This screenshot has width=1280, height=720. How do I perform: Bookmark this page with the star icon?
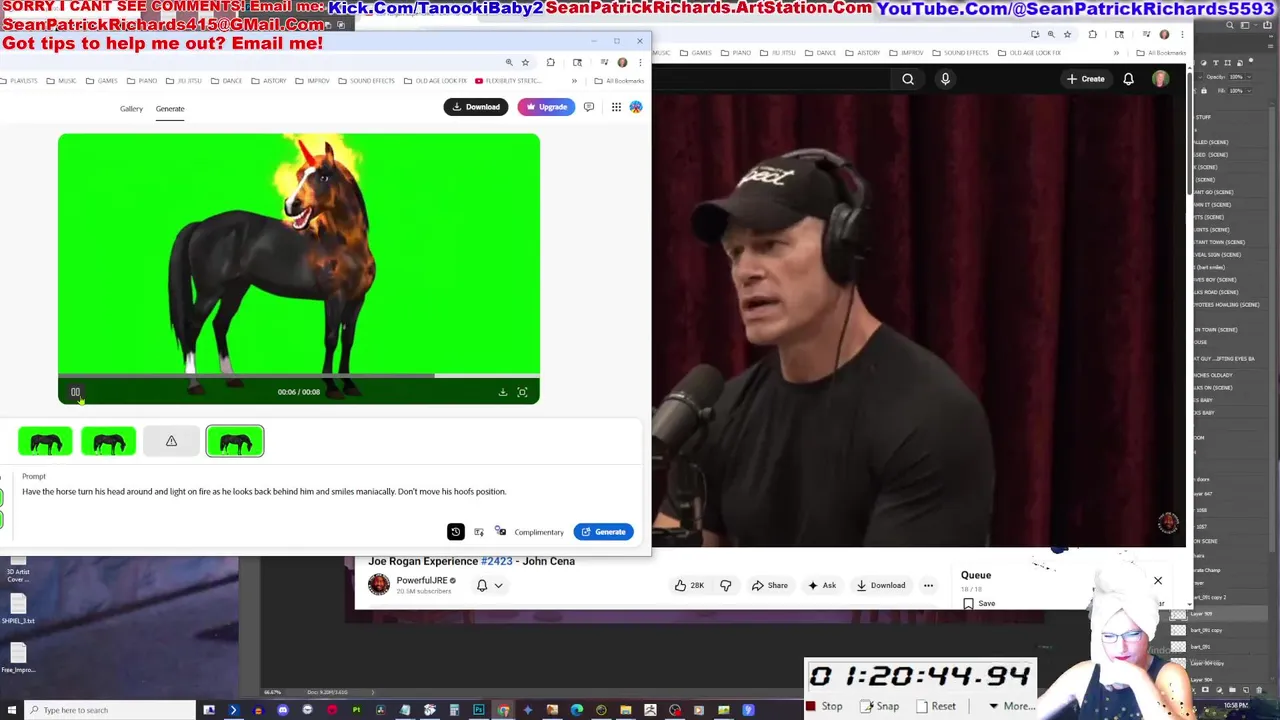tap(525, 62)
